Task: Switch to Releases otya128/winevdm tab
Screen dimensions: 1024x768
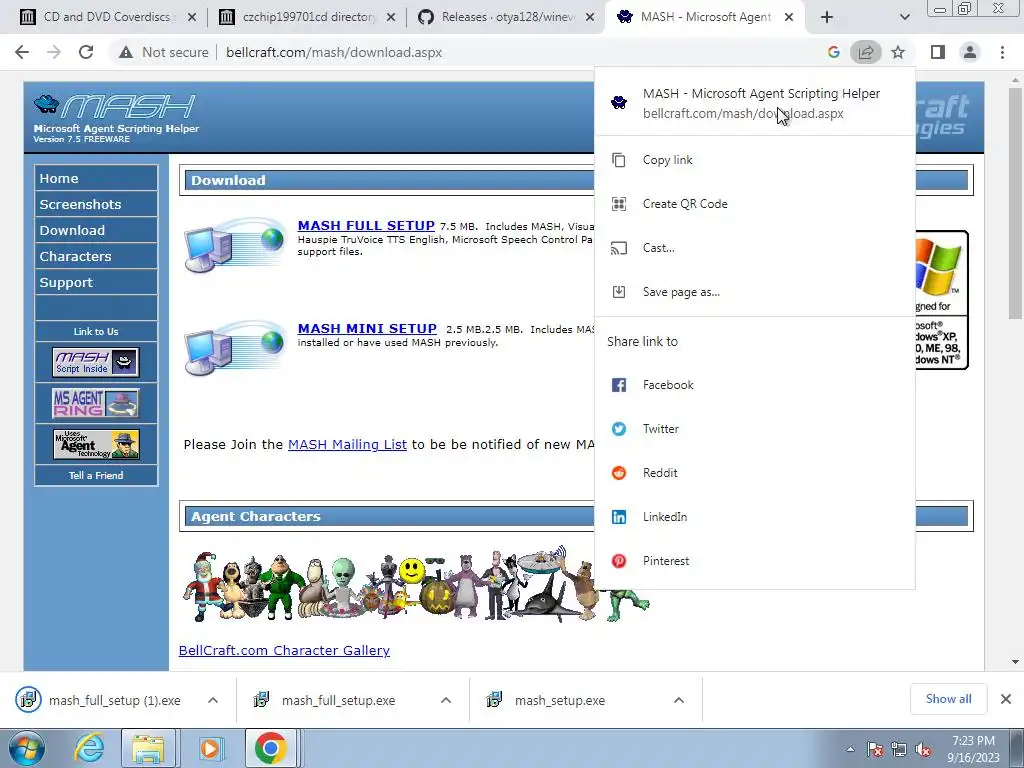Action: [x=507, y=17]
